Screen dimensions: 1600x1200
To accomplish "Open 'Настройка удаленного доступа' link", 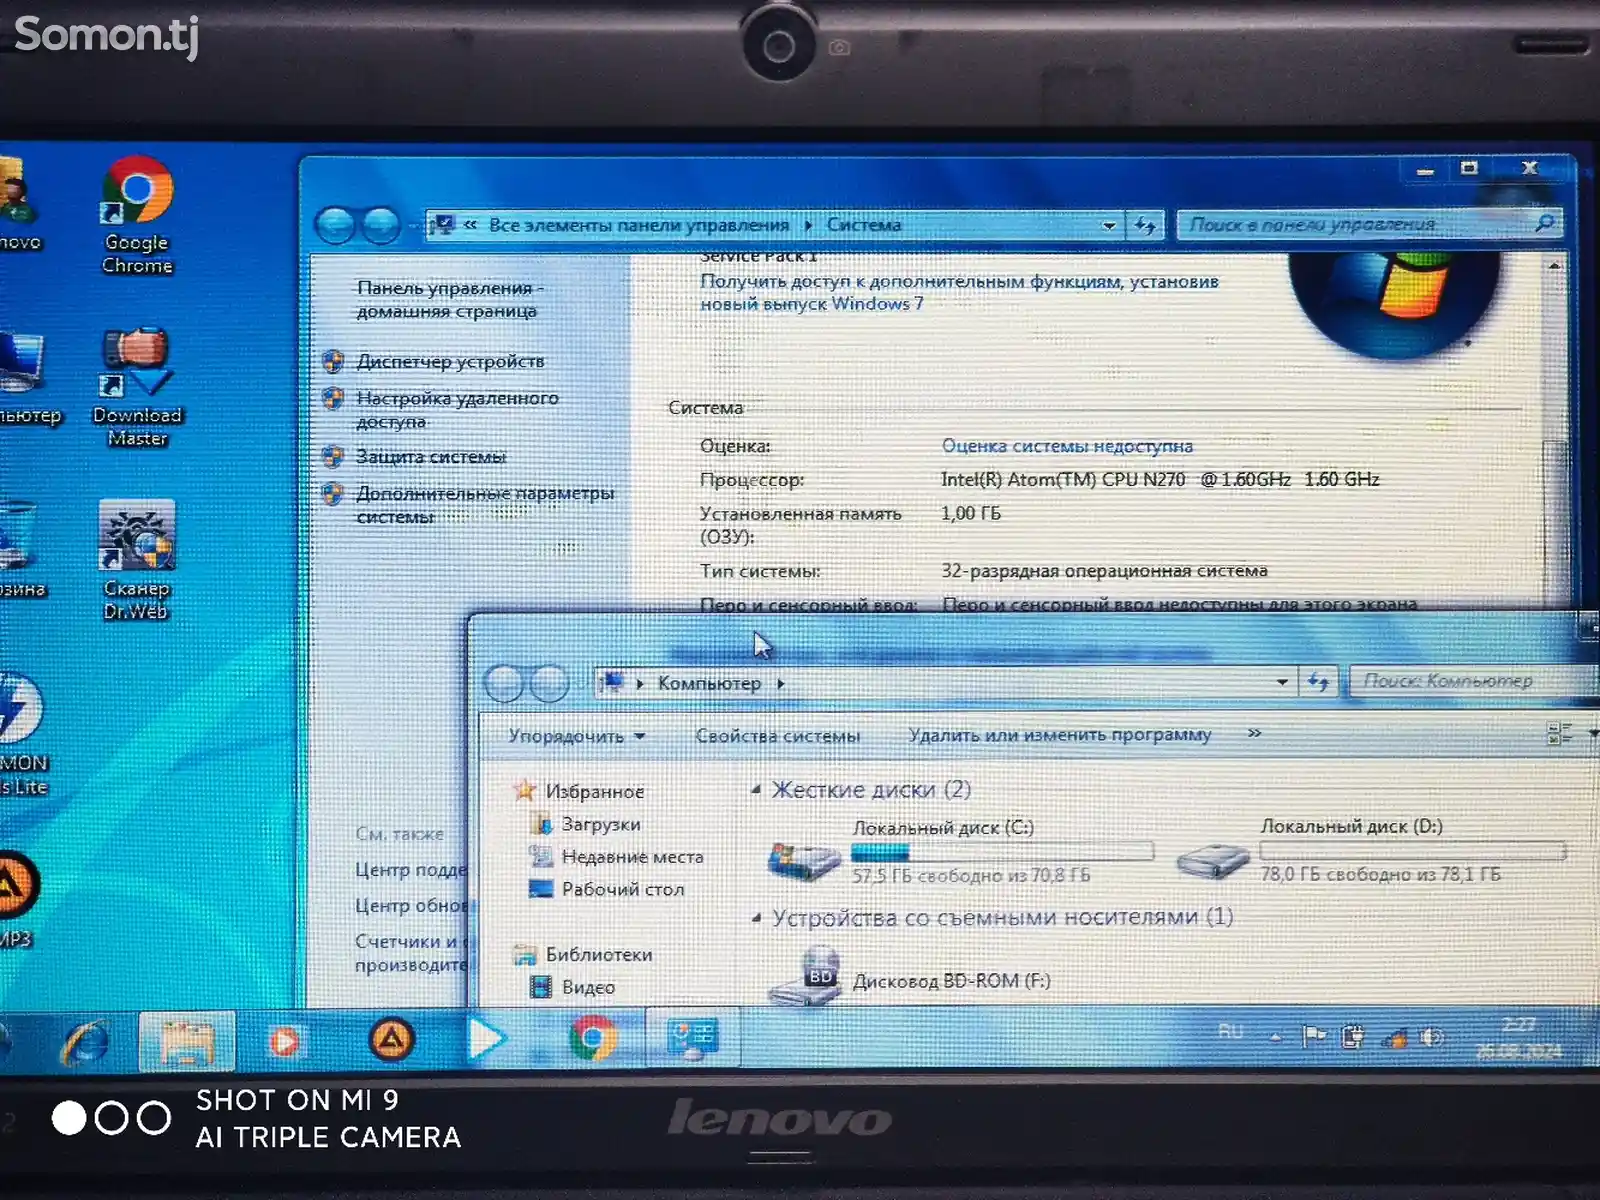I will pos(457,409).
